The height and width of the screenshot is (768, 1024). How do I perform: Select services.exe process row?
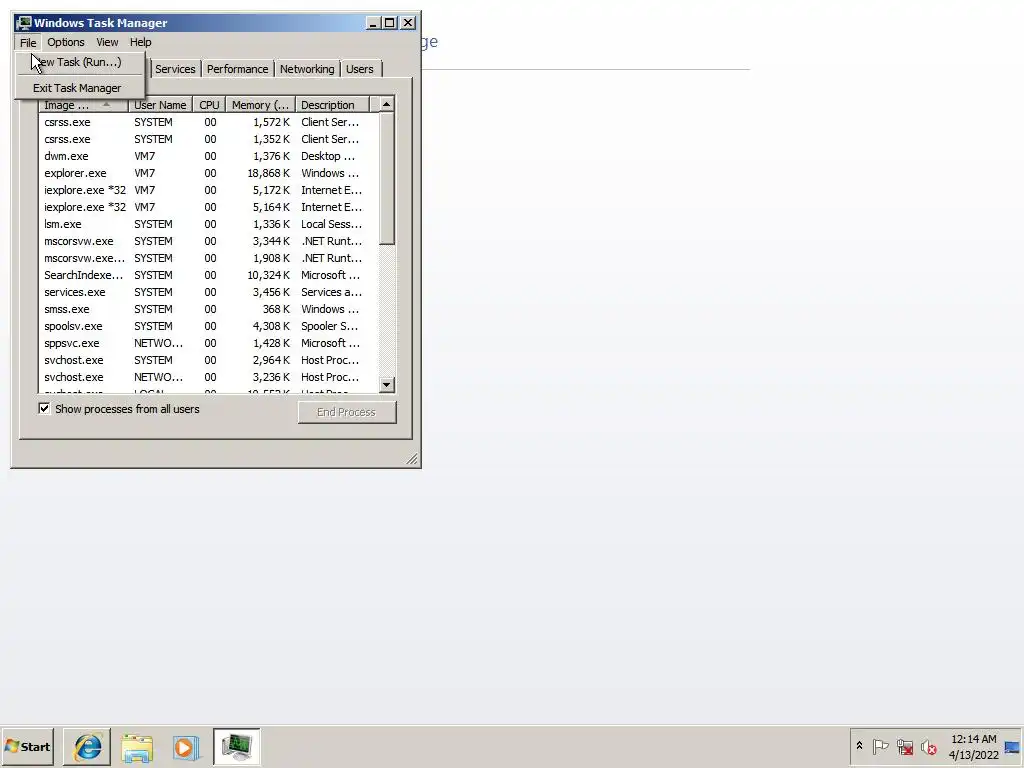[208, 292]
